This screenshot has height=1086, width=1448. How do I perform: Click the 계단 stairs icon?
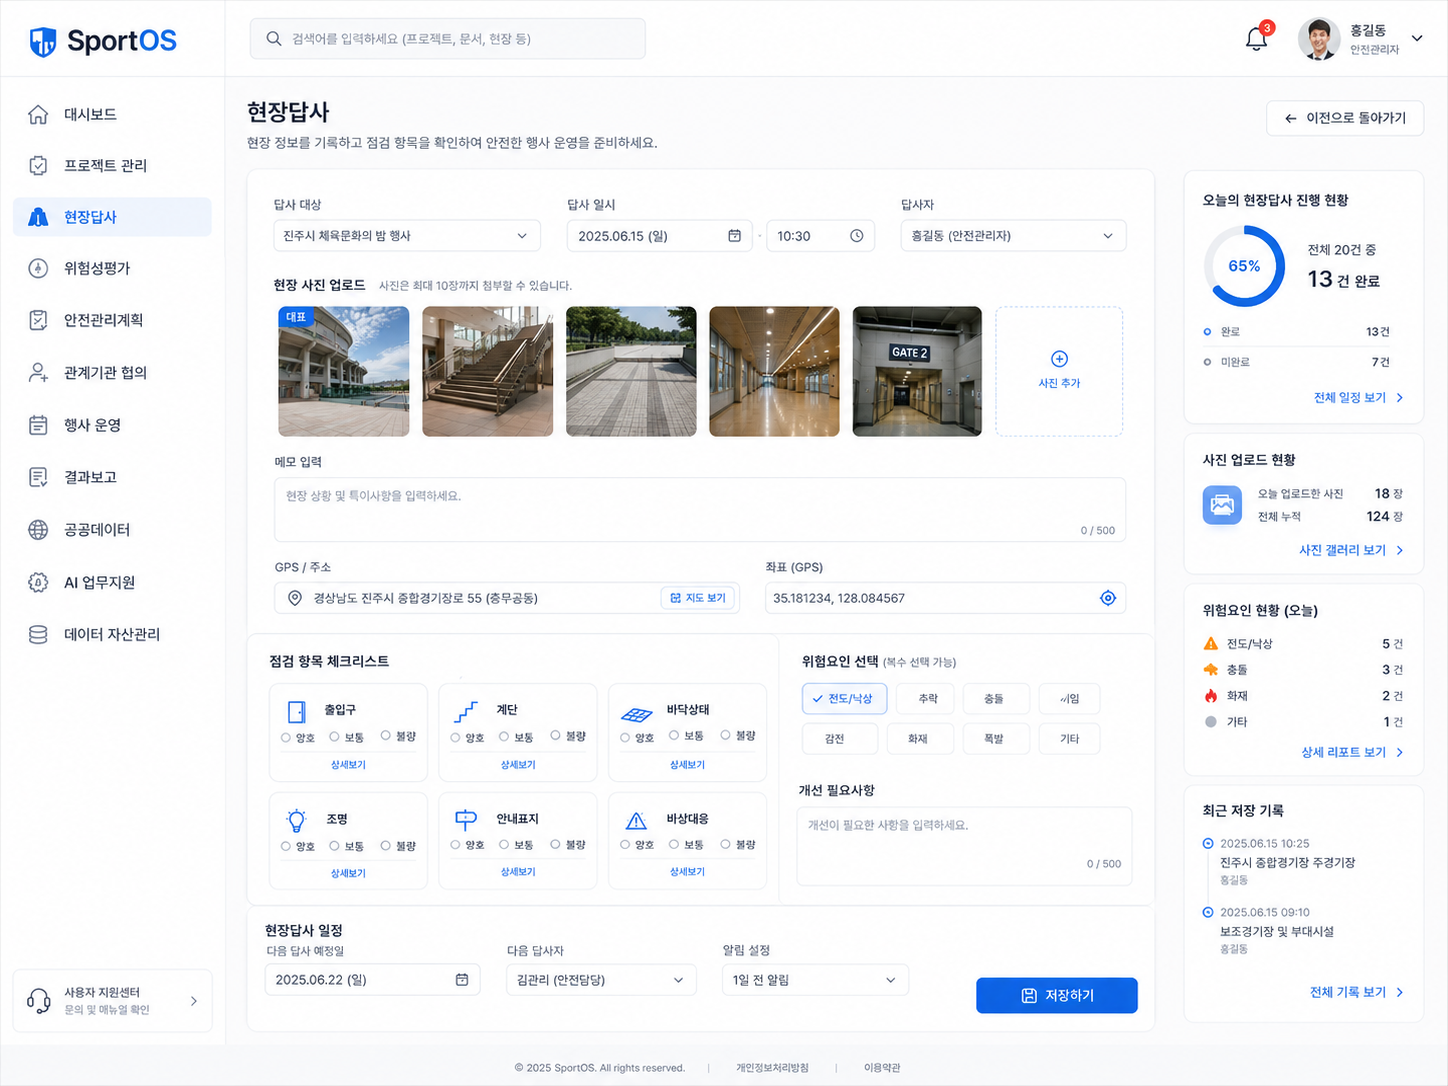(466, 711)
